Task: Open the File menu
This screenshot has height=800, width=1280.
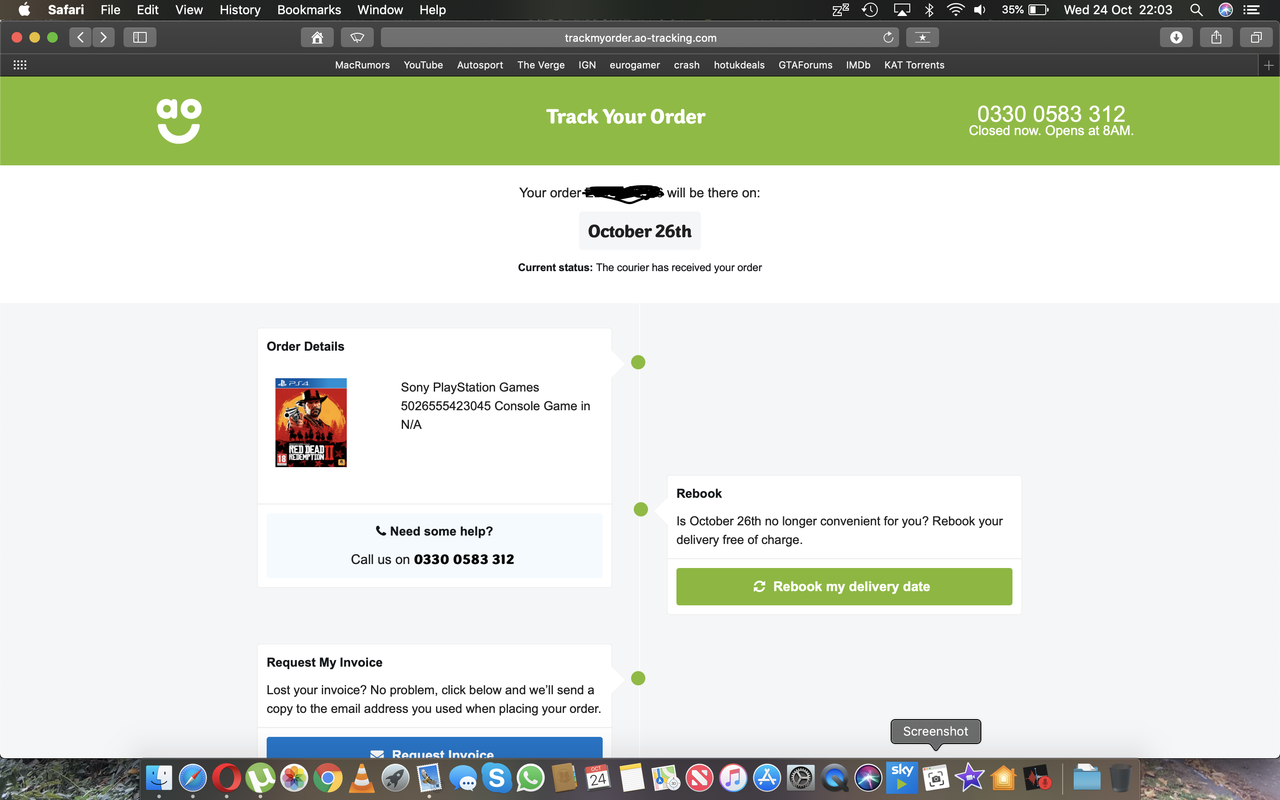Action: [110, 10]
